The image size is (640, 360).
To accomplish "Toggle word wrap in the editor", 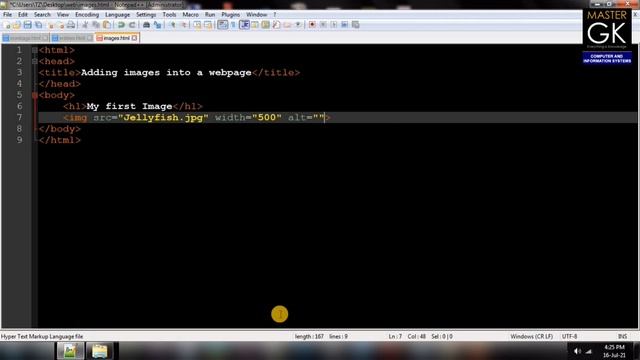I will coord(222,25).
